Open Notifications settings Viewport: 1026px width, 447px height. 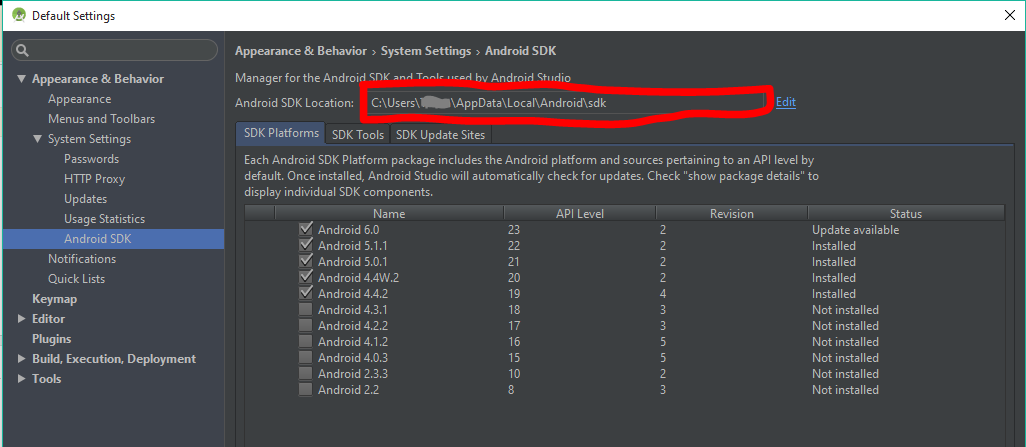click(82, 259)
